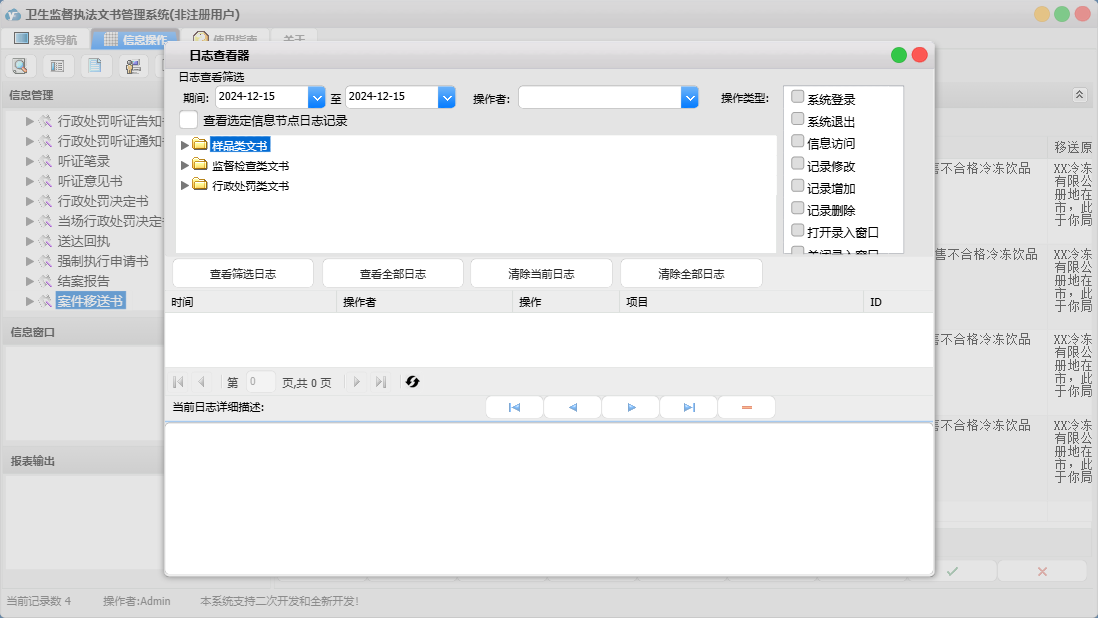Screen dimensions: 1098x618
Task: Click the 清除全部日志 button
Action: coord(691,274)
